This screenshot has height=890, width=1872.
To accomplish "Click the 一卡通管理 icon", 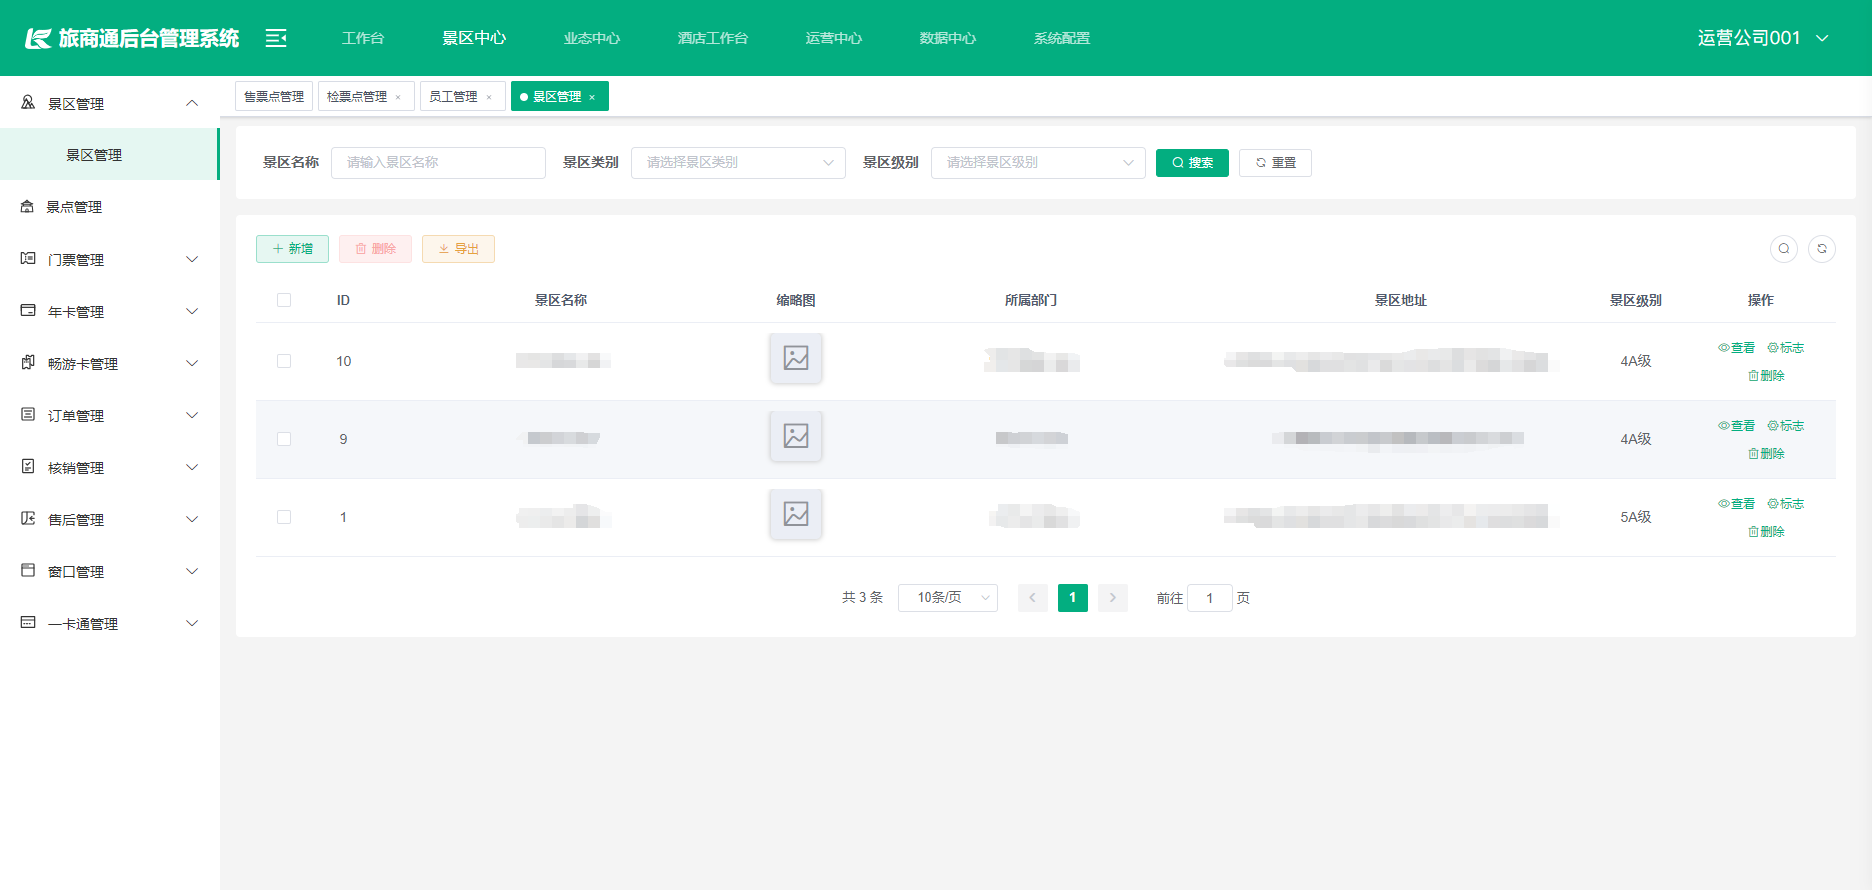I will point(28,623).
